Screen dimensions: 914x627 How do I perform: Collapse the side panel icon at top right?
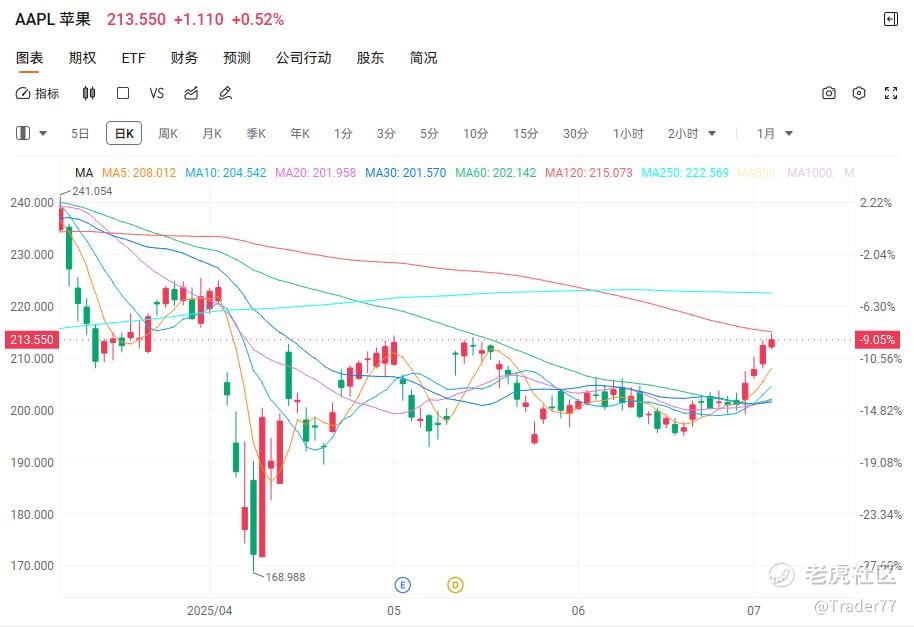pyautogui.click(x=891, y=19)
